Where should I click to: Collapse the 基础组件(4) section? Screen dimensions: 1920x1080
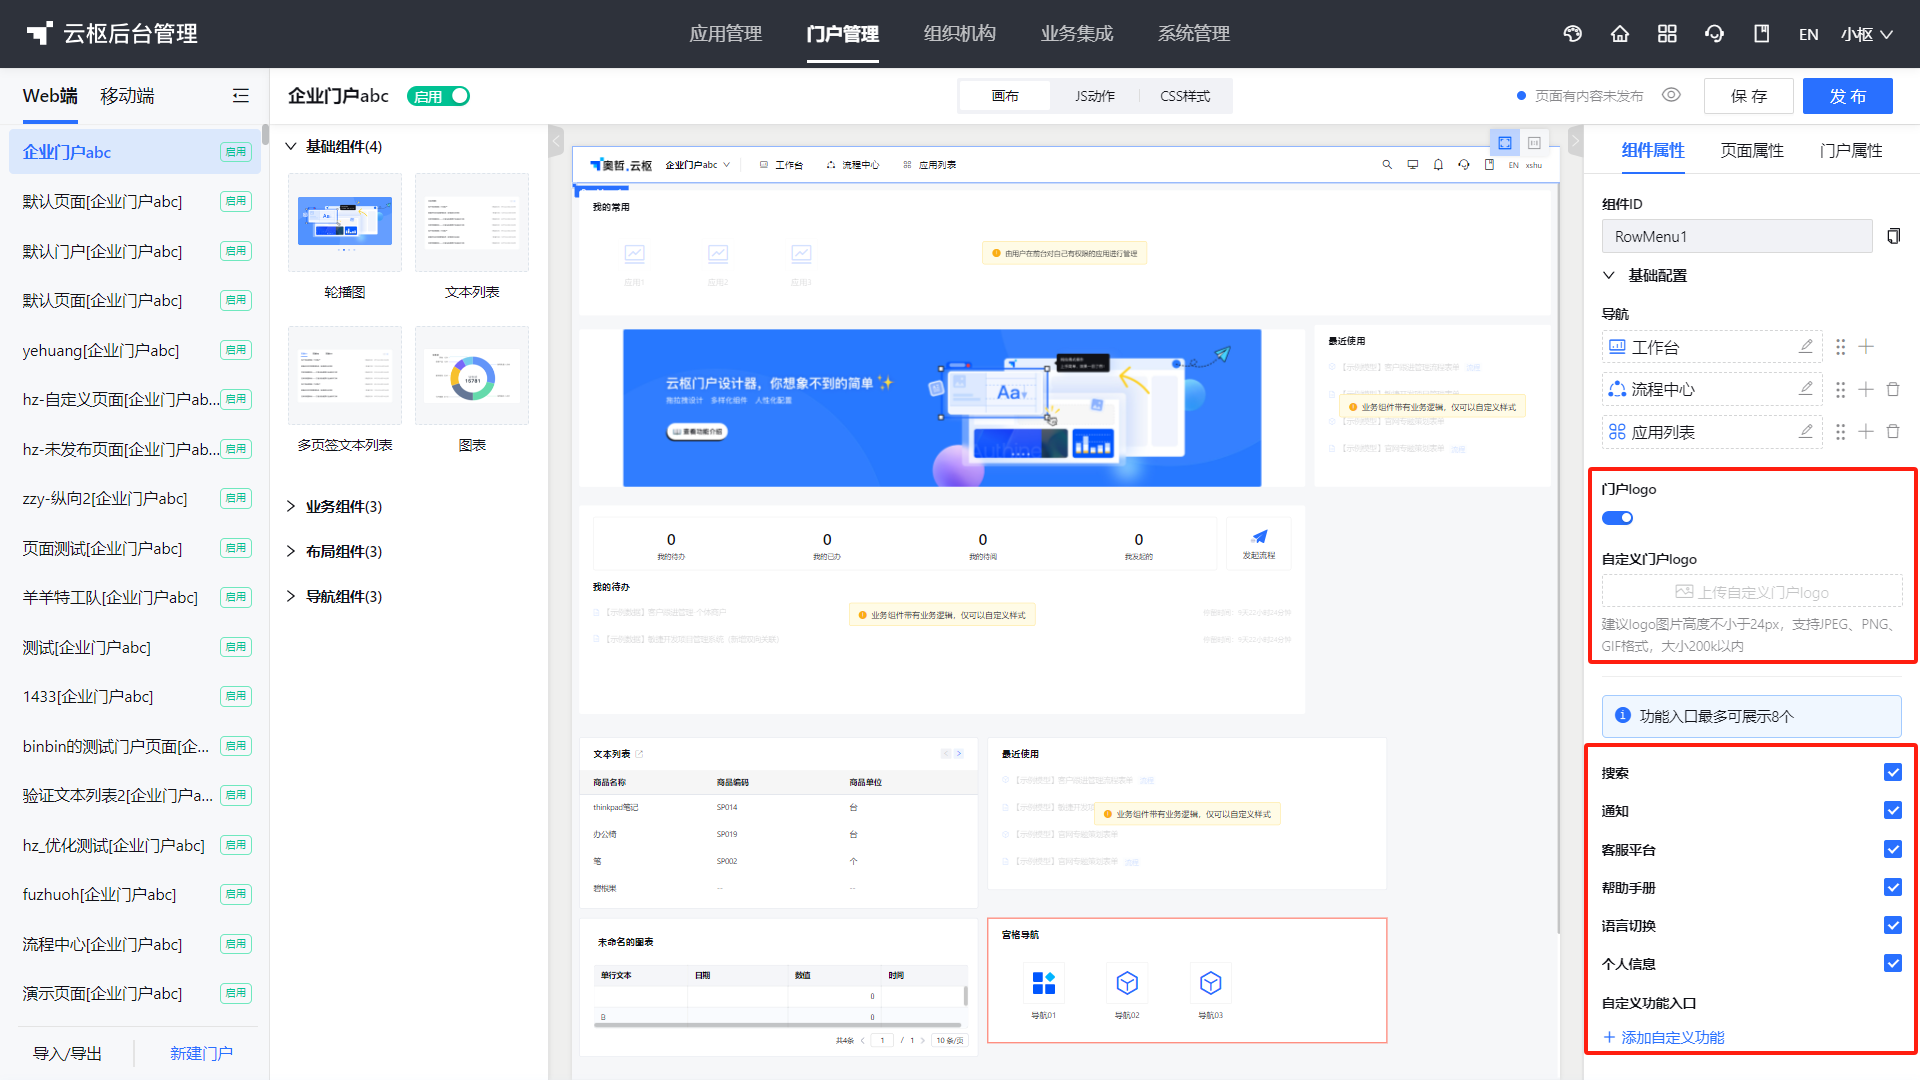tap(291, 146)
